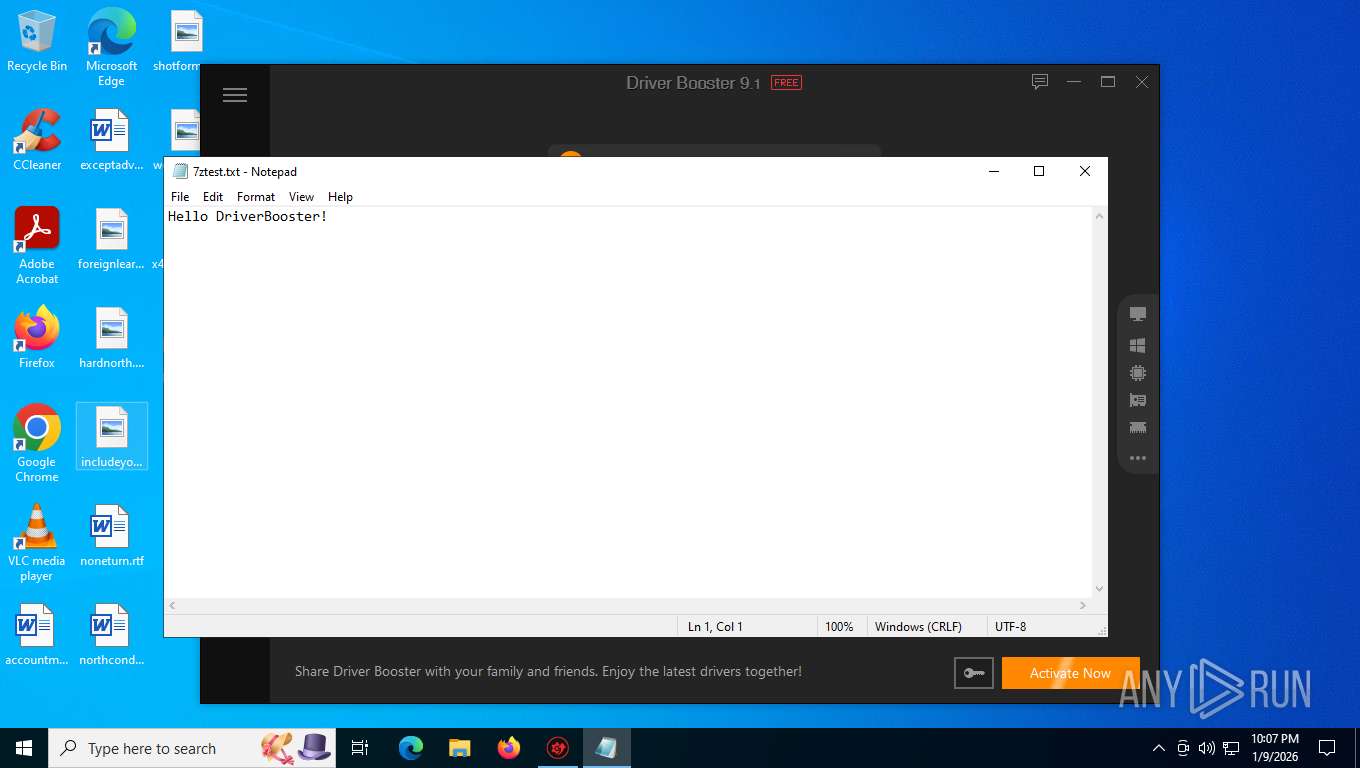Open notification center icon
This screenshot has height=768, width=1360.
1327,748
